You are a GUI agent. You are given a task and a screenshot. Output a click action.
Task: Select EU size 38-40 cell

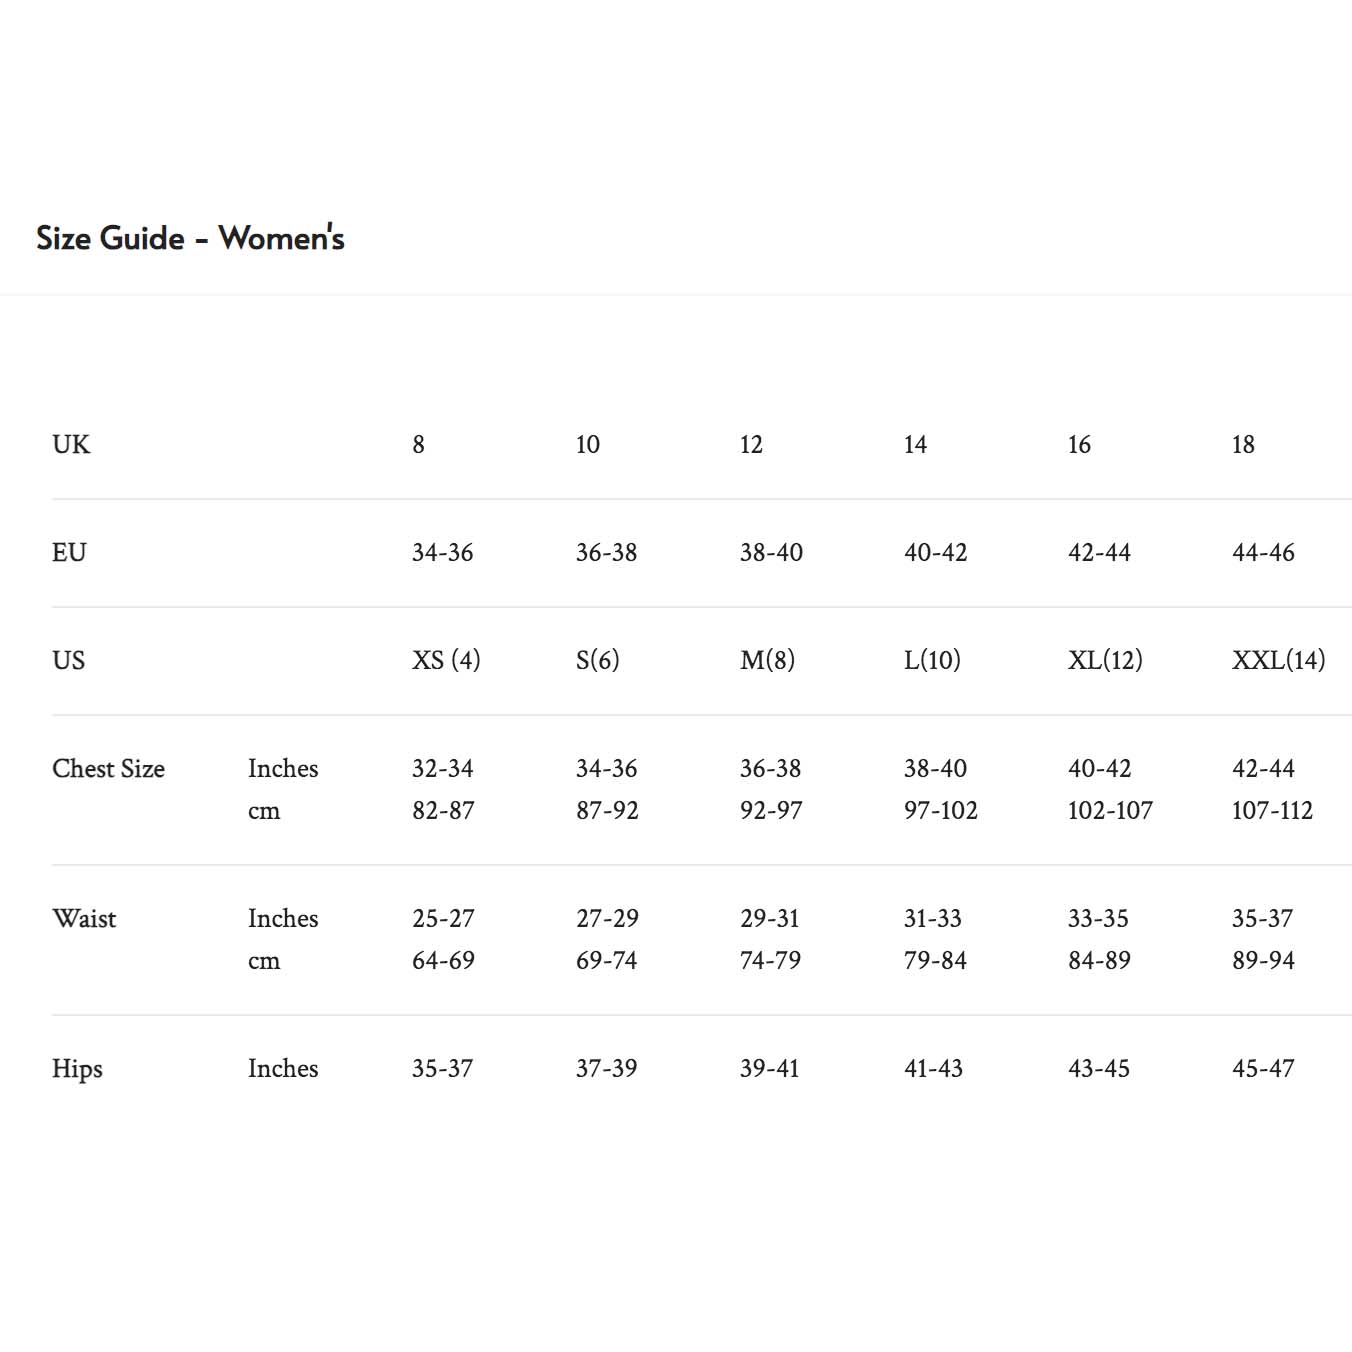771,552
